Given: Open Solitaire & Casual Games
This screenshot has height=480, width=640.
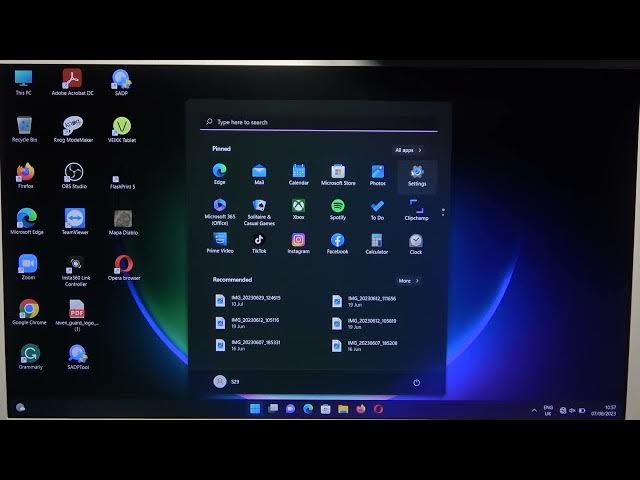Looking at the screenshot, I should click(259, 212).
